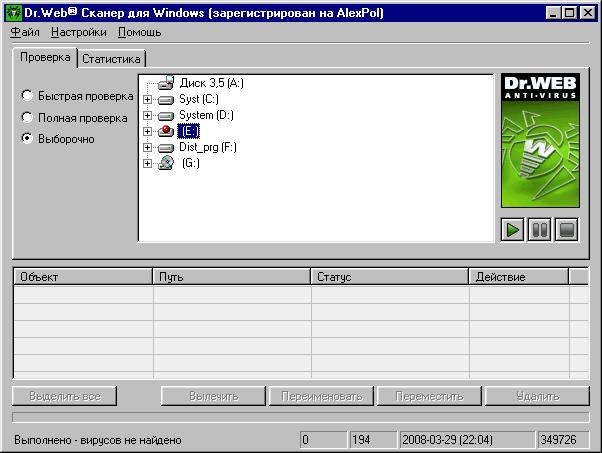Select the Диск 3,5 (A:) tree label
The image size is (602, 453).
pos(212,83)
